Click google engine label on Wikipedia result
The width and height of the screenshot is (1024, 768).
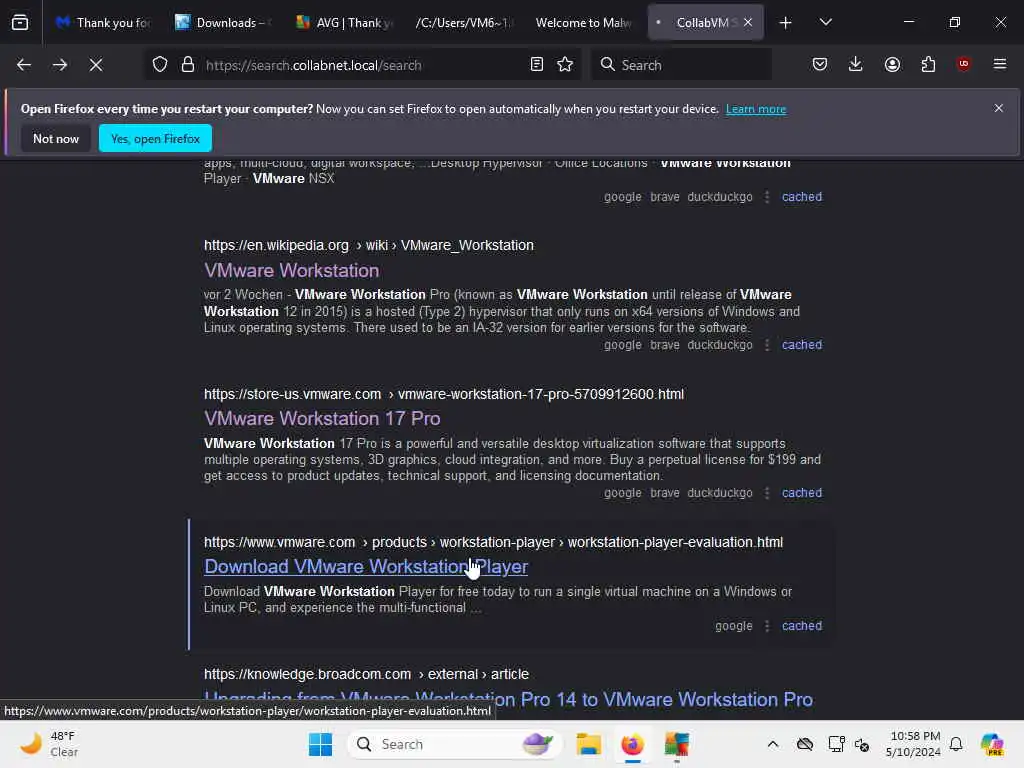622,345
